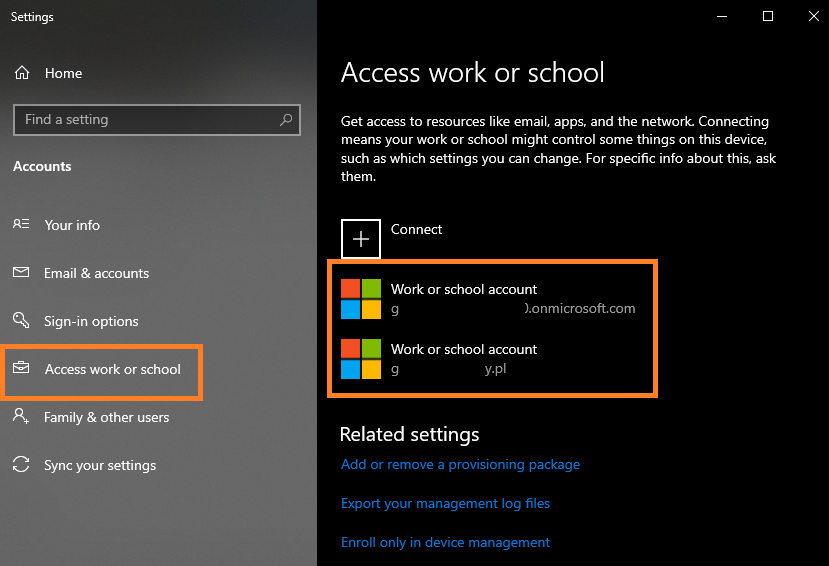Select Access work or school in sidebar

click(113, 369)
